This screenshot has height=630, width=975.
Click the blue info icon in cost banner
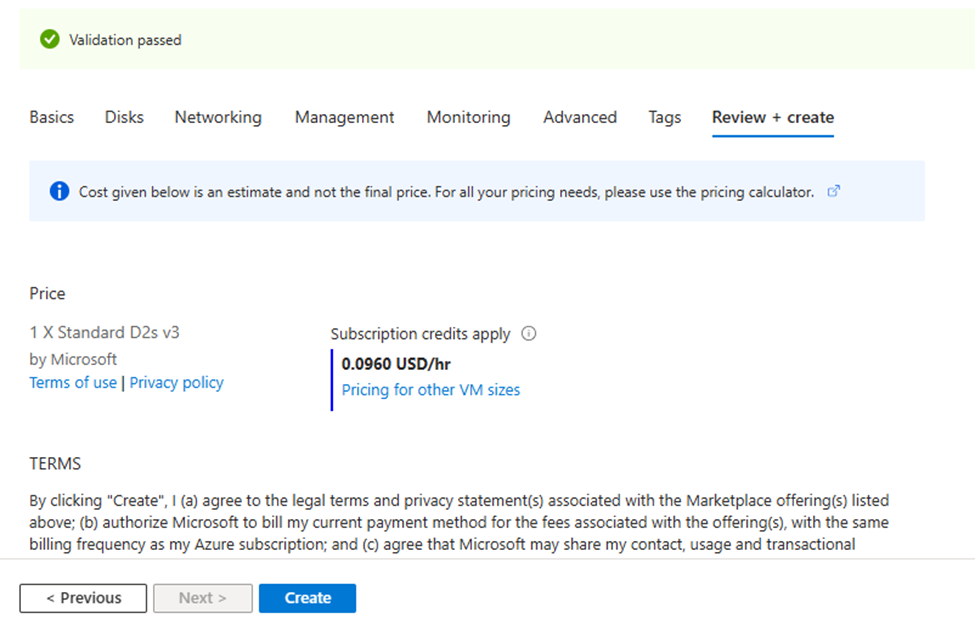pos(59,191)
